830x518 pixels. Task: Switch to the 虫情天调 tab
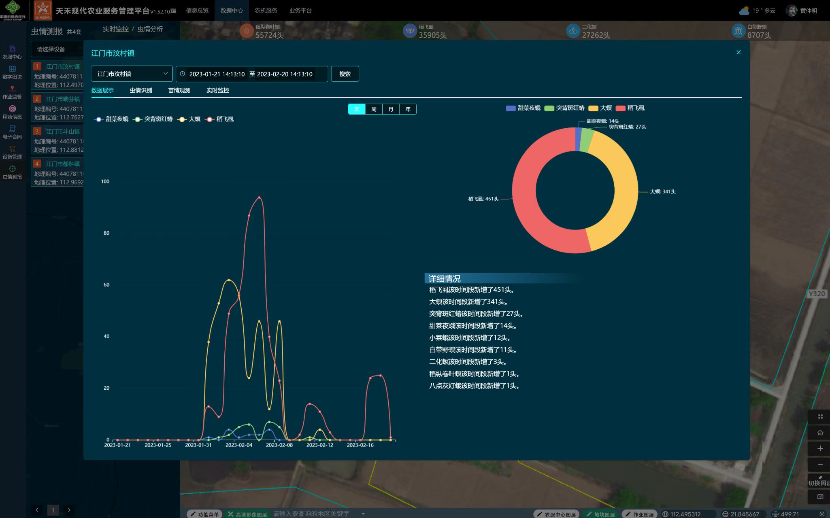click(141, 91)
